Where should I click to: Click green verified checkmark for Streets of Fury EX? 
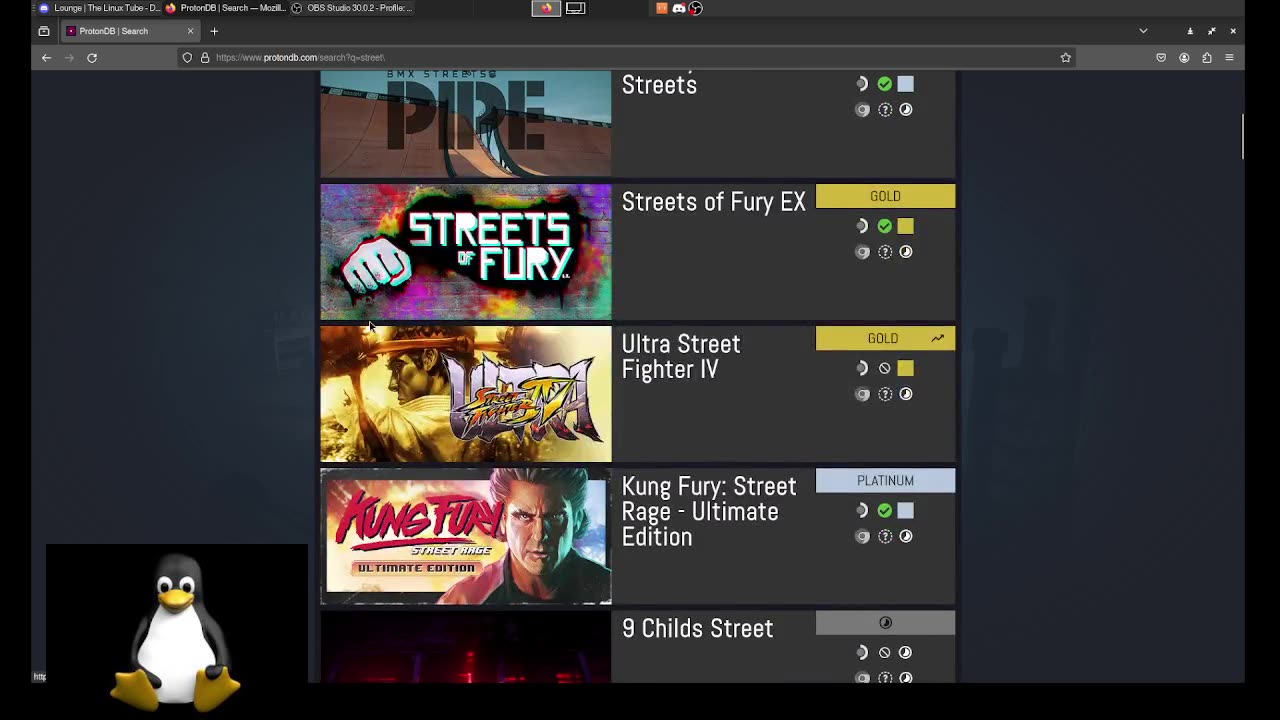click(x=884, y=226)
